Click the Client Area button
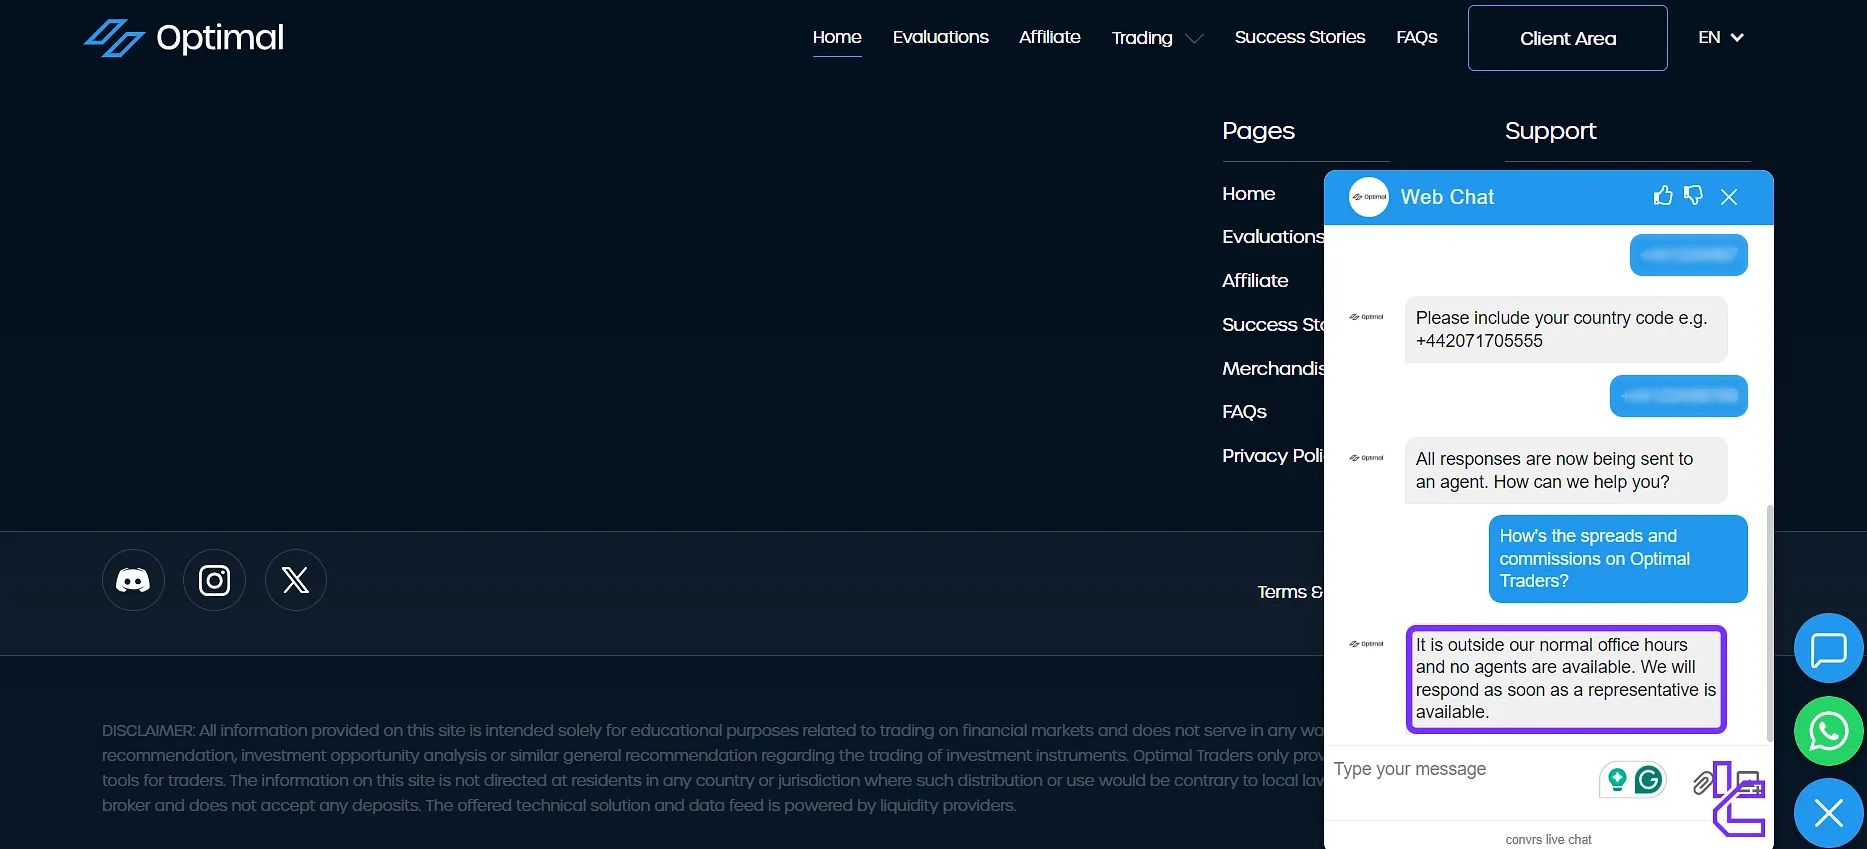Screen dimensions: 1867x849 (1568, 38)
